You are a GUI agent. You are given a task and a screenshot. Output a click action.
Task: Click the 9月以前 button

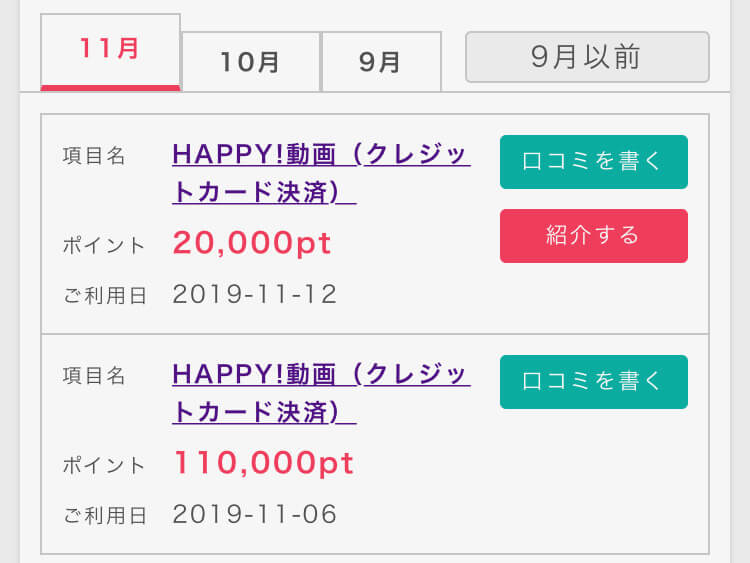click(x=587, y=57)
